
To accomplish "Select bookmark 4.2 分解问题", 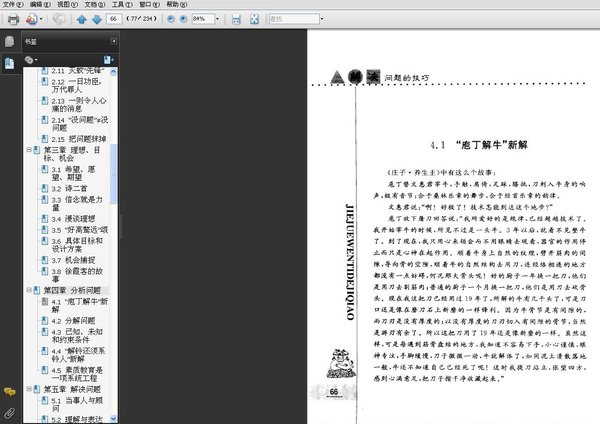I will tap(73, 321).
